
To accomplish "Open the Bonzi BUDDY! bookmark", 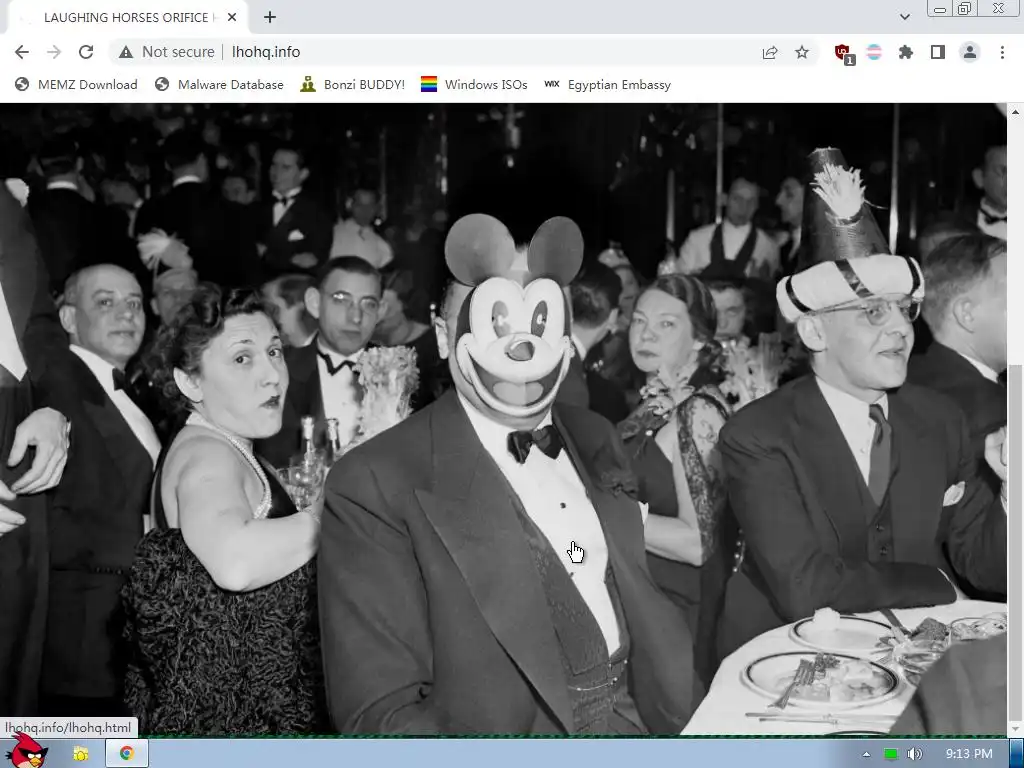I will (x=353, y=84).
